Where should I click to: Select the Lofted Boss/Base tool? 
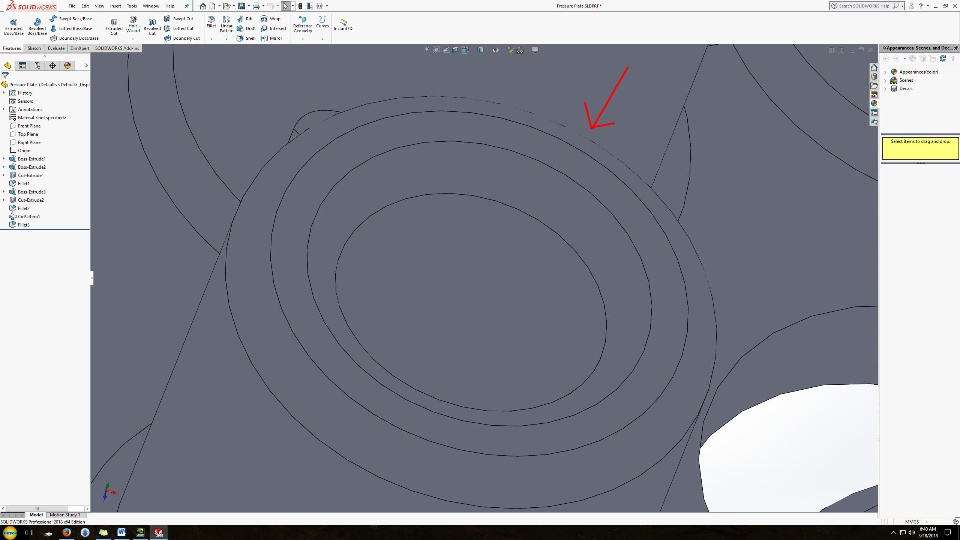[71, 28]
